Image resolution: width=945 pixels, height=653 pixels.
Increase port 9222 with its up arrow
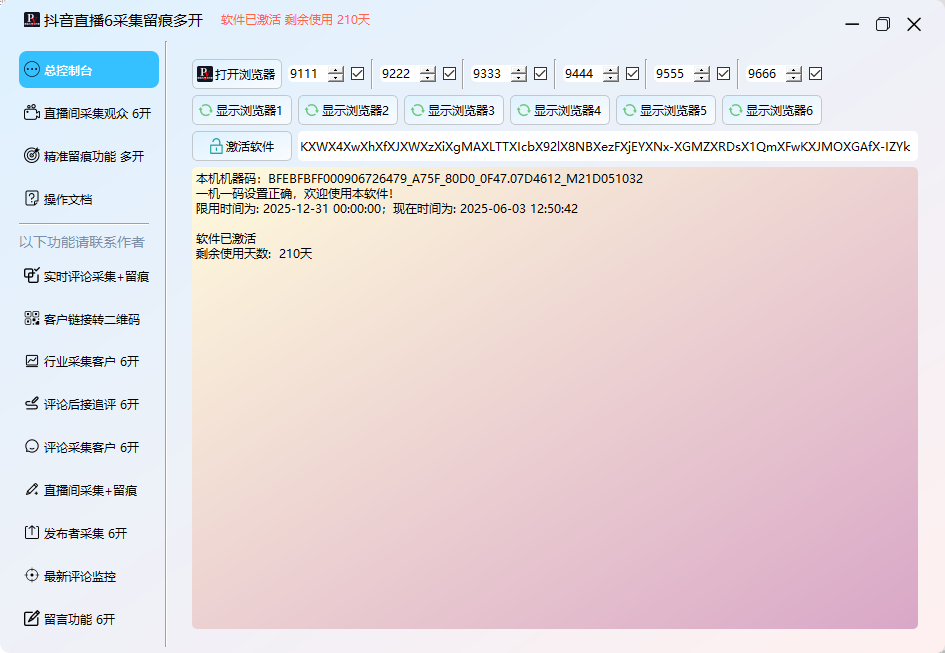[x=428, y=70]
